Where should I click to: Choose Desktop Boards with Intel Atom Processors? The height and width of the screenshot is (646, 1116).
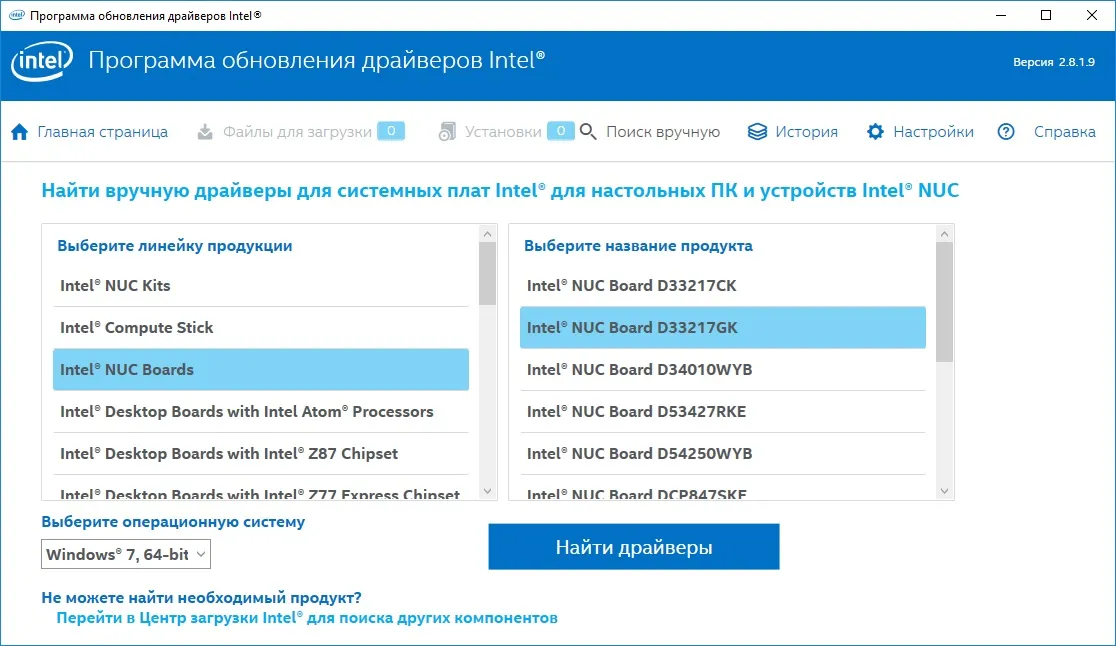260,411
